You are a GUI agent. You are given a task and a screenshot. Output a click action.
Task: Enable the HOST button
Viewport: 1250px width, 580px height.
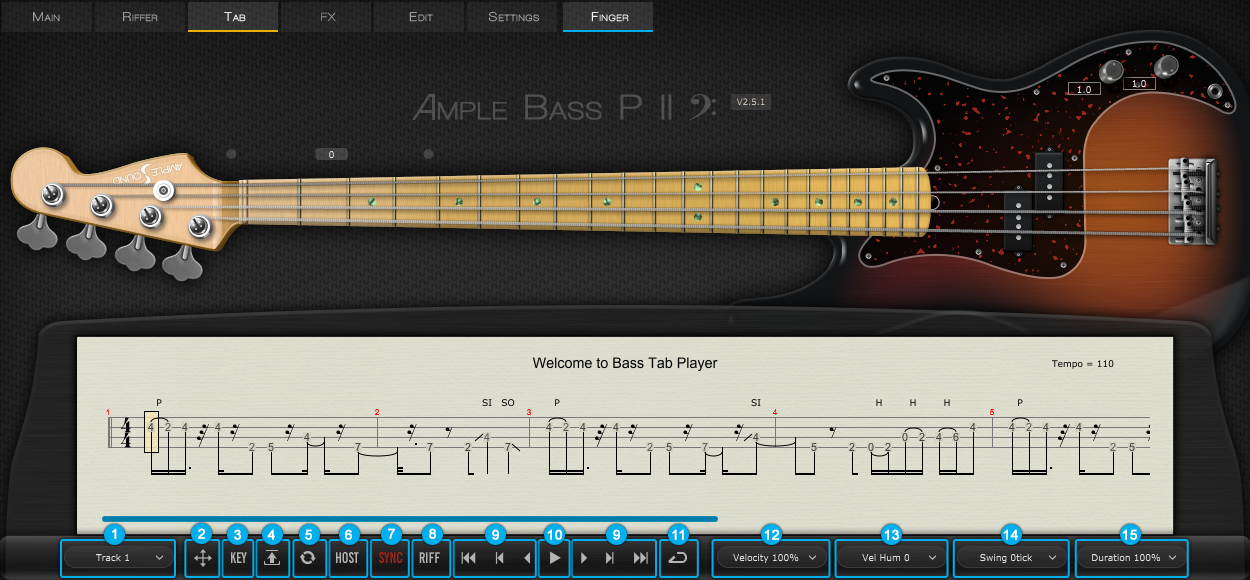tap(347, 558)
